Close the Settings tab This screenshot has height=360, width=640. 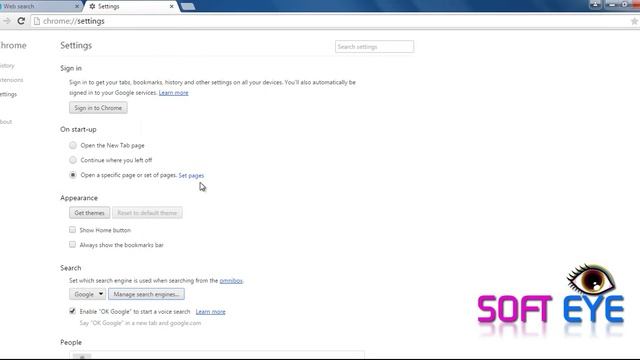pos(171,7)
